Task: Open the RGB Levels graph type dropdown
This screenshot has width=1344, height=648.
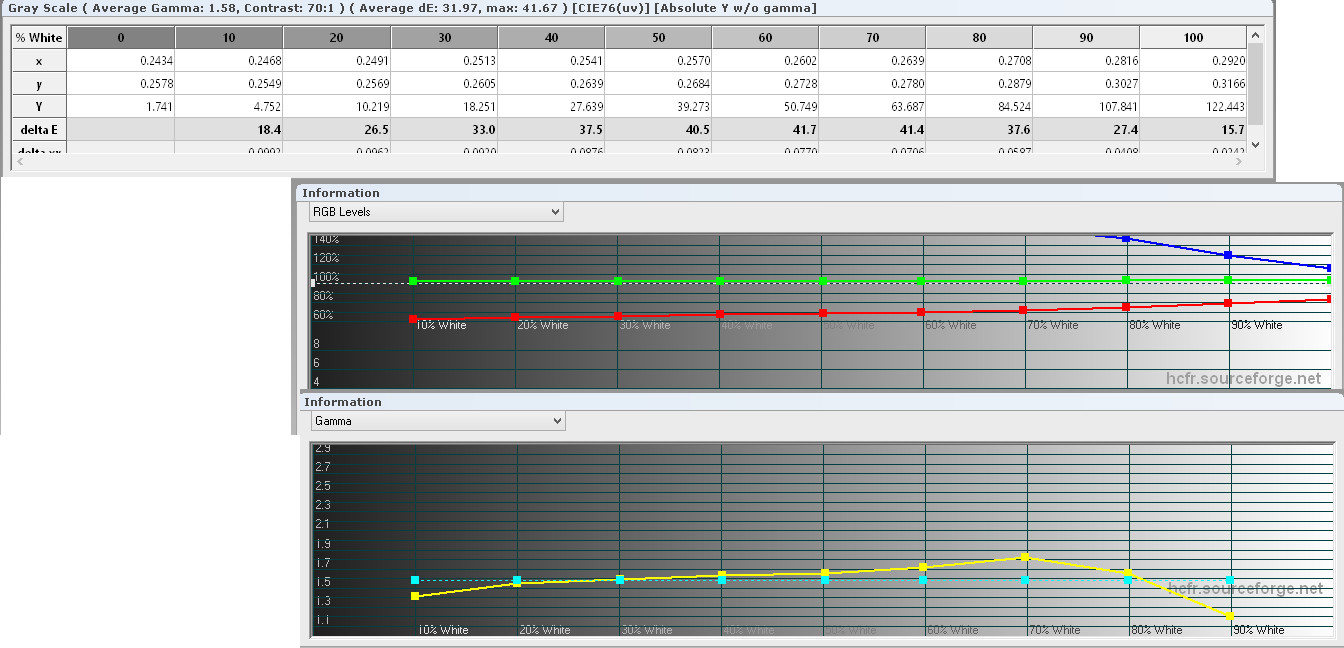Action: coord(436,212)
